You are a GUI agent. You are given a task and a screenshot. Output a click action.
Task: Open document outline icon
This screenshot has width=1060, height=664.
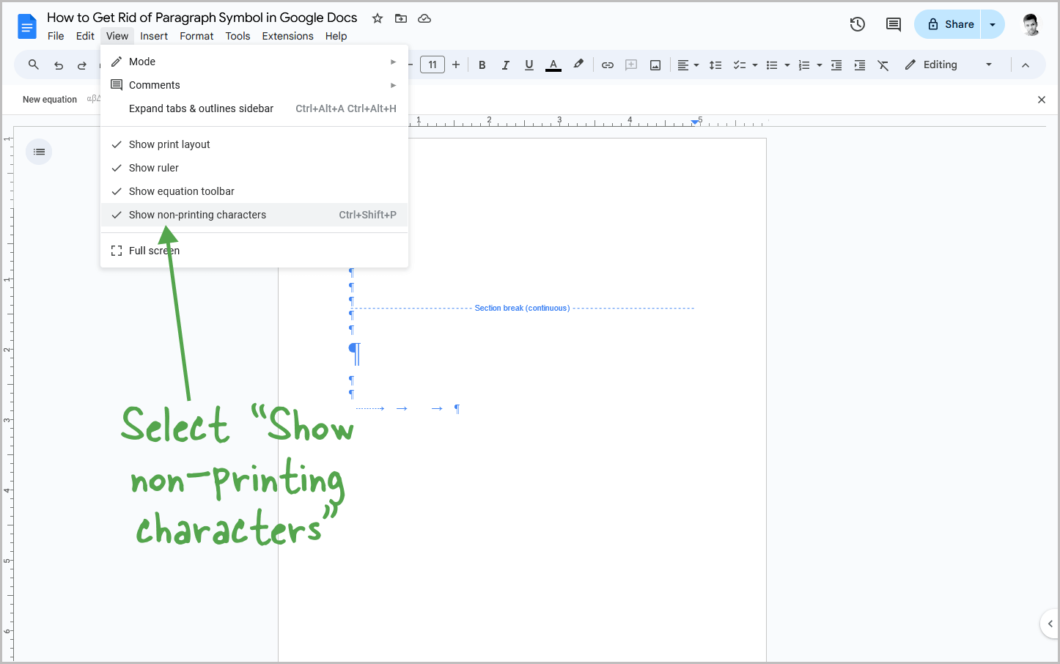39,151
